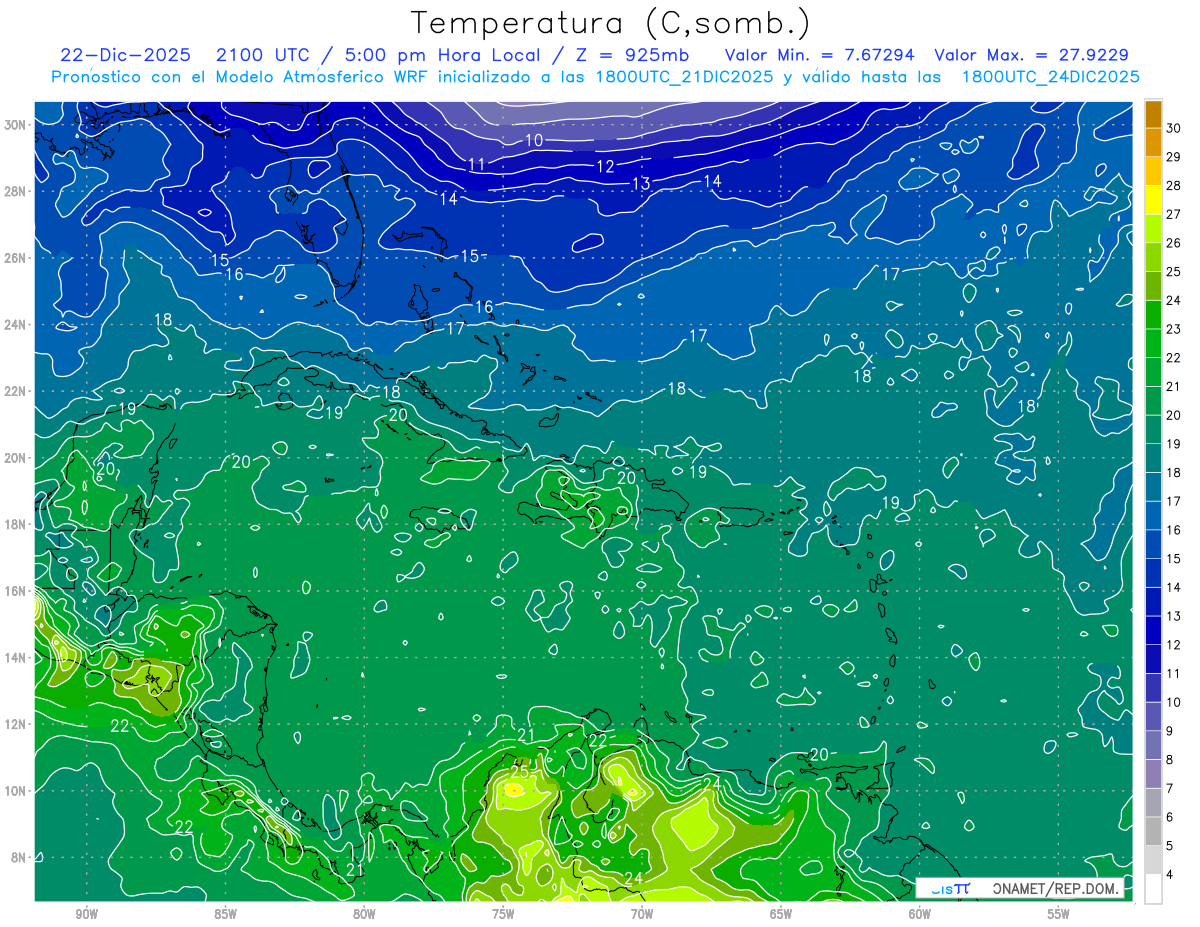Viewport: 1200px width, 927px height.
Task: Click 'Valor Max. = 27.9229' readout
Action: [x=1032, y=55]
